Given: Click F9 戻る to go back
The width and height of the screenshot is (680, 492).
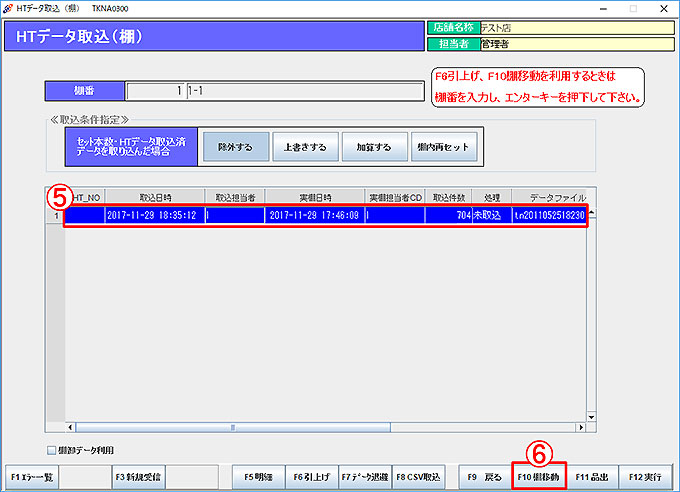Looking at the screenshot, I should coord(484,476).
